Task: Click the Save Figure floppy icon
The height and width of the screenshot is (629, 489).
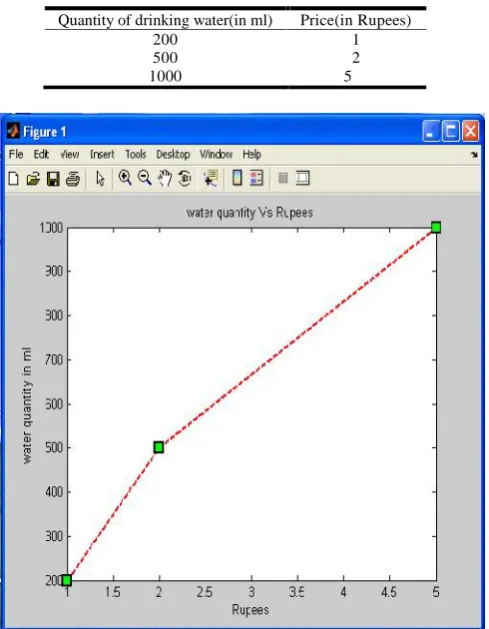Action: [53, 179]
